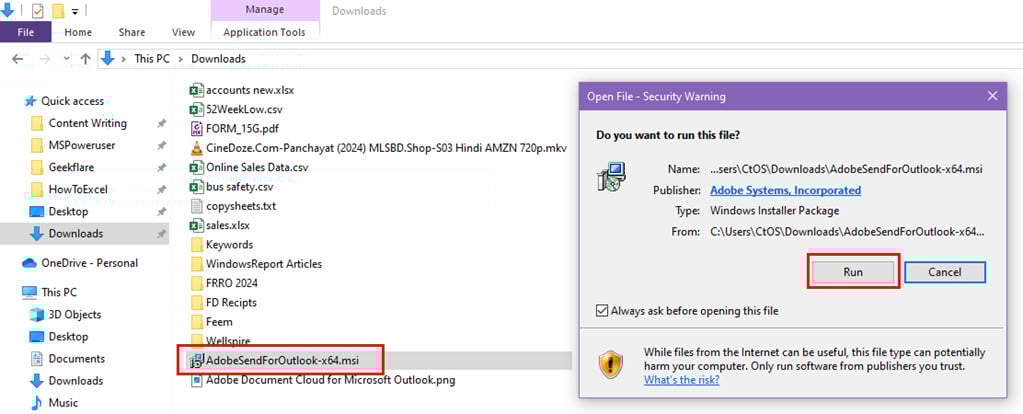Click the VLC cone icon of the mkv file
Screen dimensions: 1023x414
[196, 148]
